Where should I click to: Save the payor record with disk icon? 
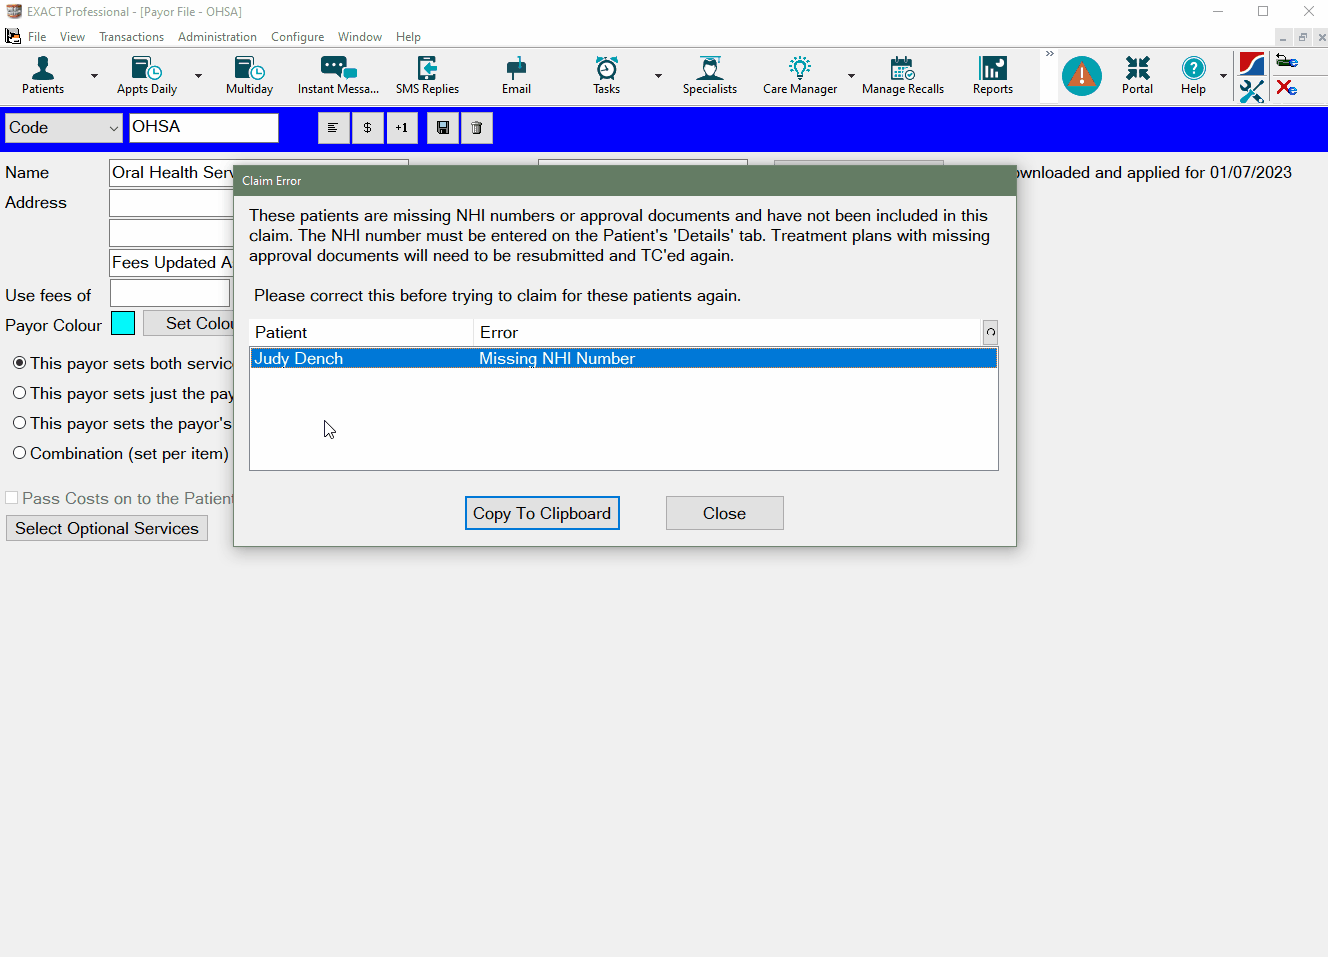(441, 127)
